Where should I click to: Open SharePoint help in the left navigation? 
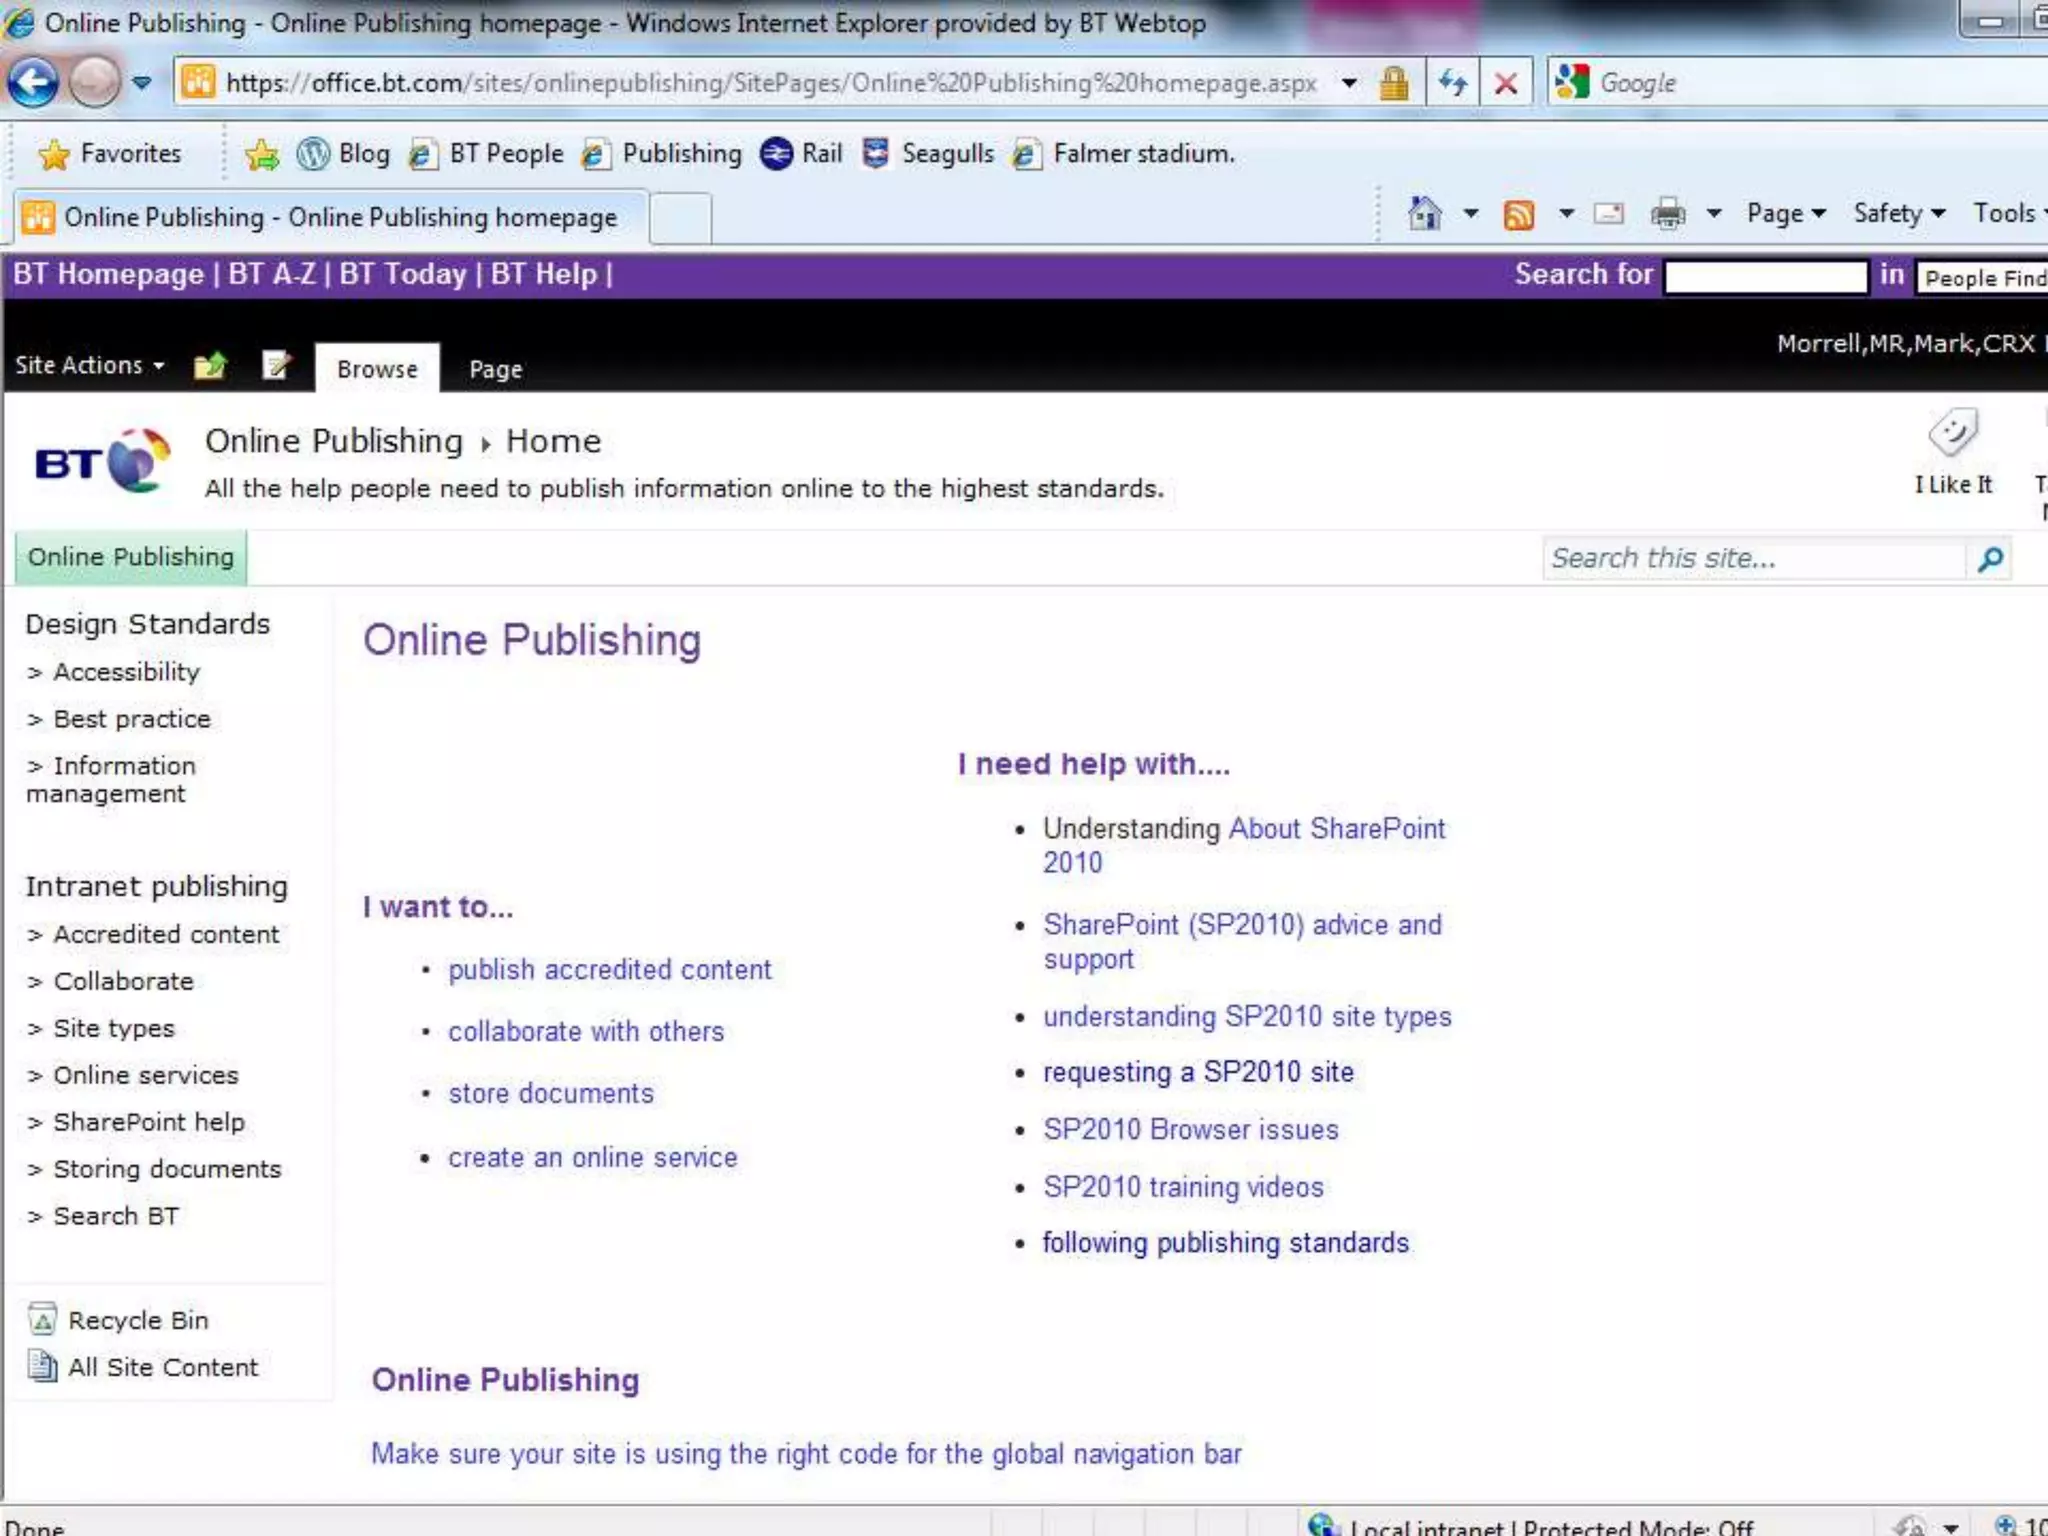(148, 1122)
